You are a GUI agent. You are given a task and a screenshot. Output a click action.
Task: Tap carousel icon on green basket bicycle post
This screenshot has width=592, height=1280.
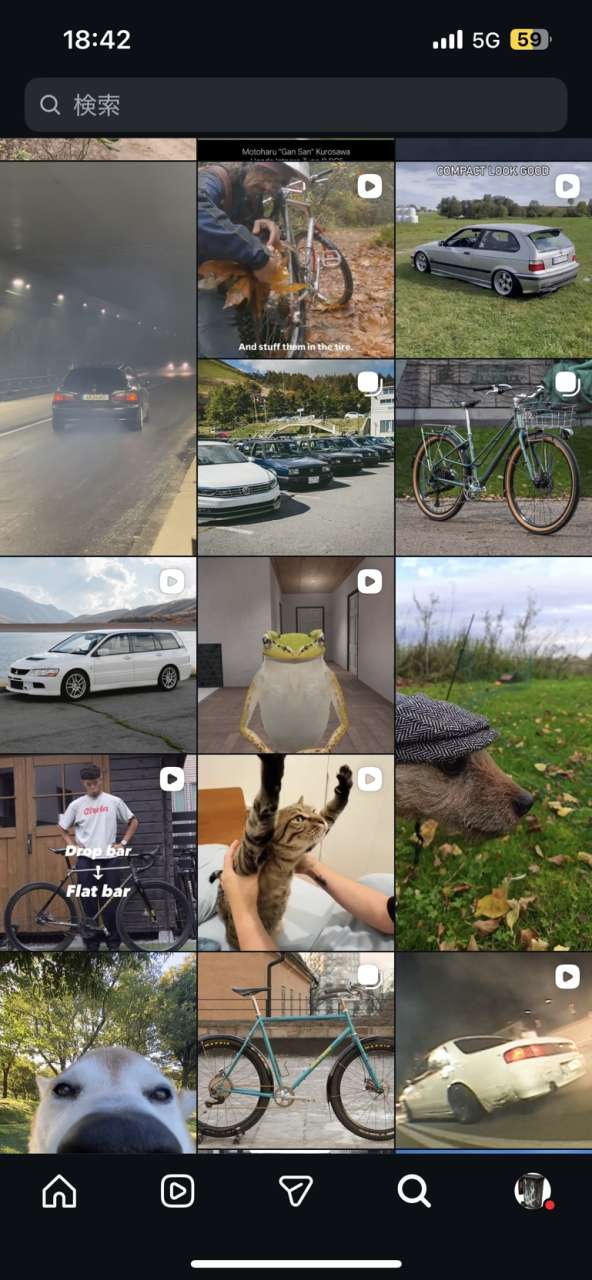coord(568,383)
